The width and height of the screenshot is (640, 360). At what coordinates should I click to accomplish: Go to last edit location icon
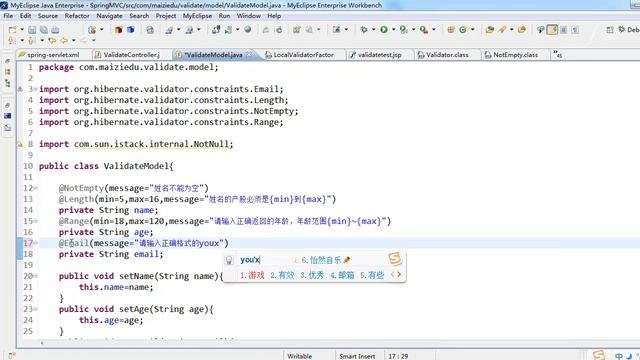point(52,40)
